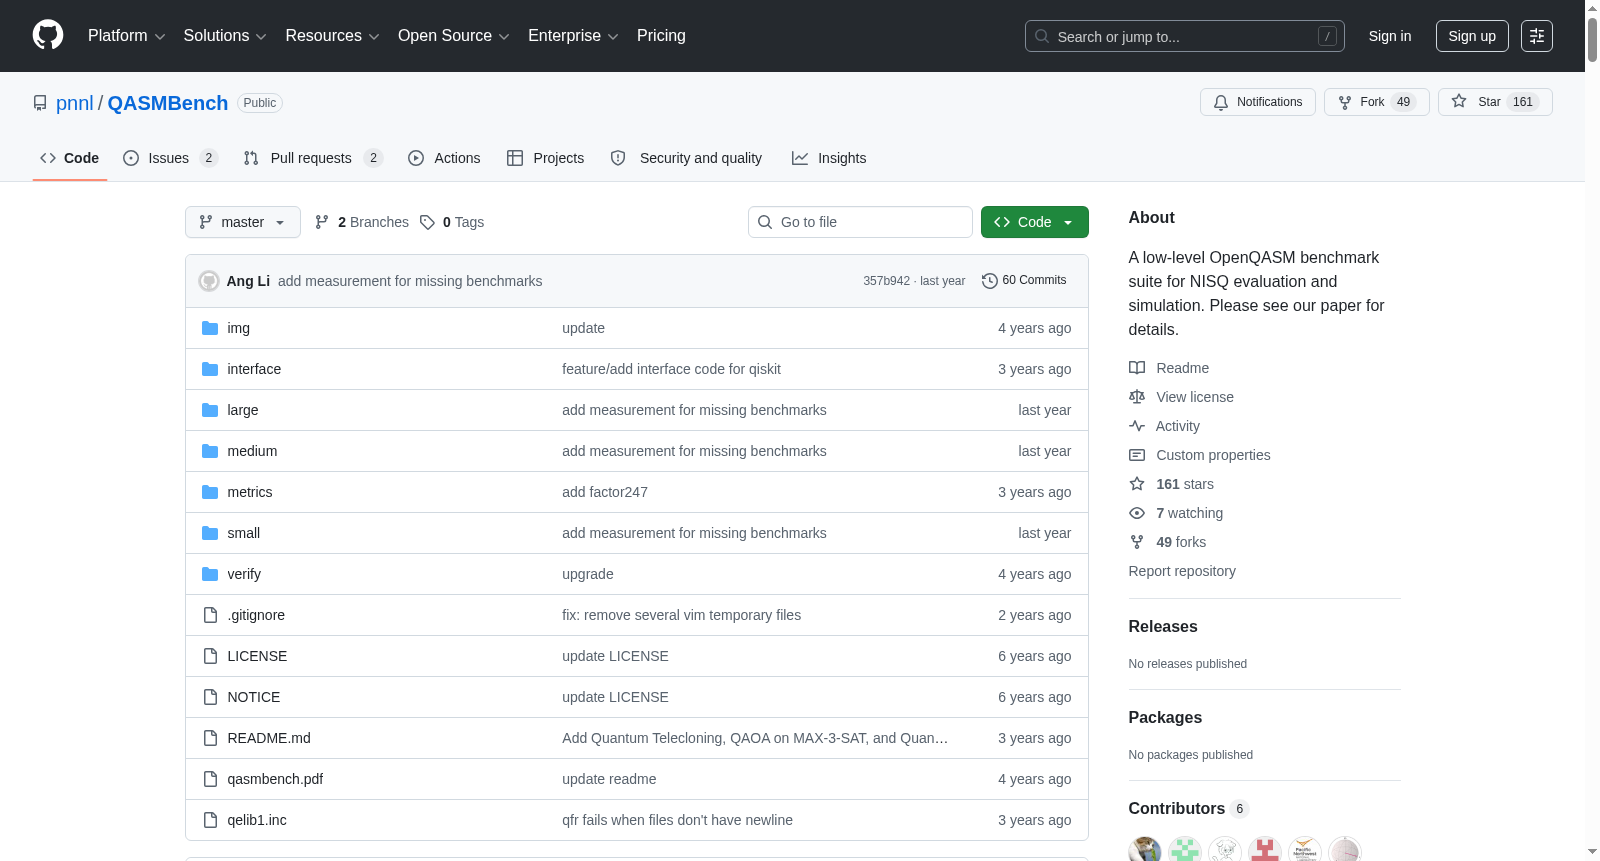
Task: Open the metrics folder icon
Action: pyautogui.click(x=210, y=492)
